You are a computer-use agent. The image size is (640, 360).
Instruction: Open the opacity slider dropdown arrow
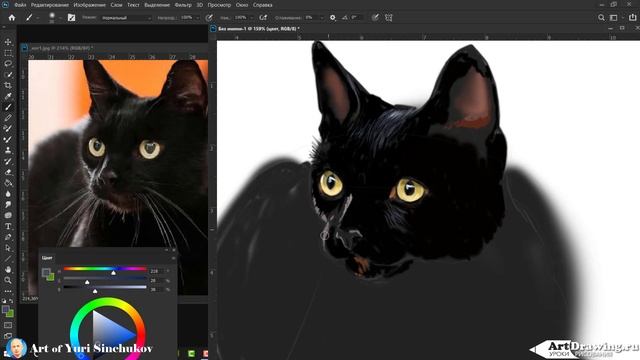pyautogui.click(x=198, y=18)
